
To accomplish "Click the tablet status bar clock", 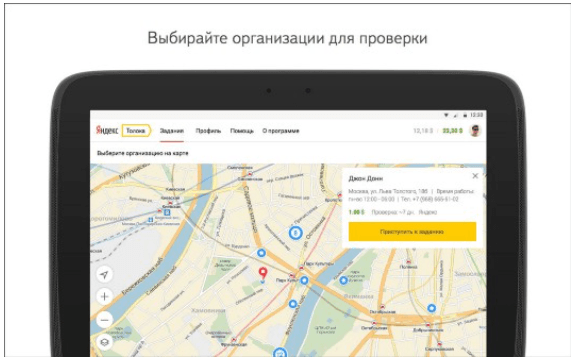I will pyautogui.click(x=477, y=115).
